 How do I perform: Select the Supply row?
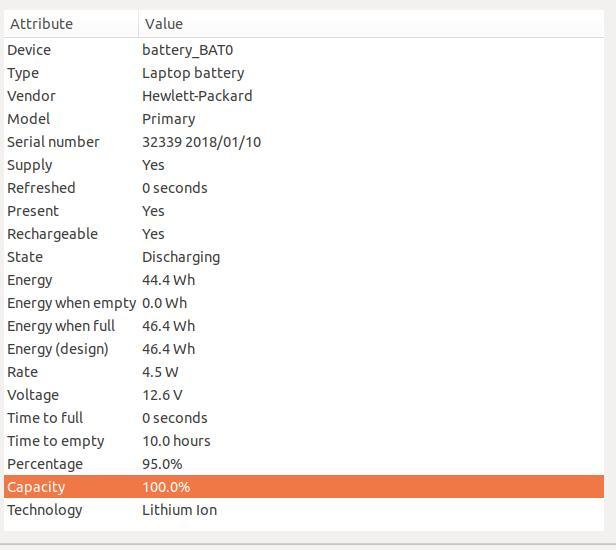[304, 165]
